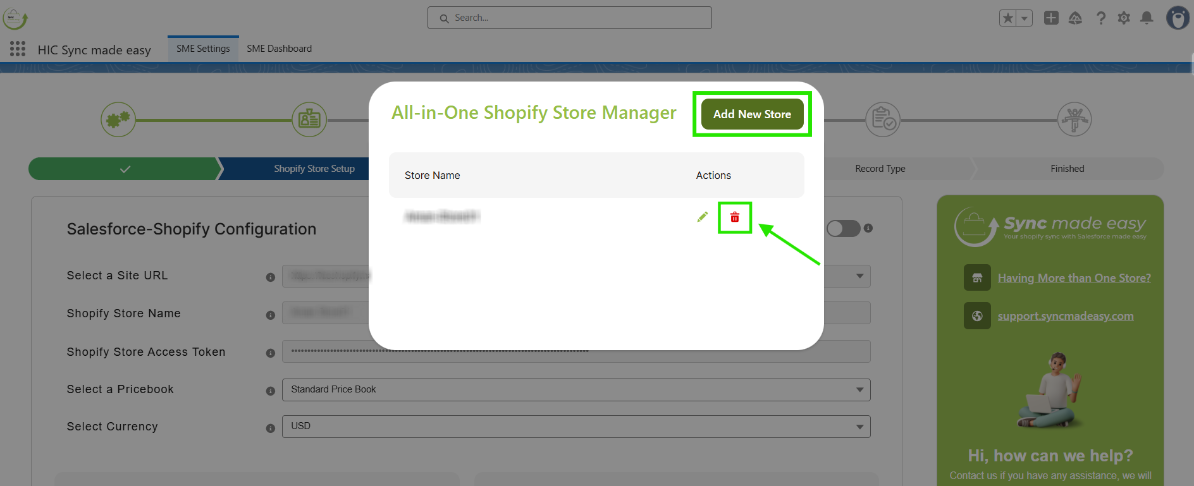Open the Global Actions plus icon
This screenshot has width=1194, height=486.
(1051, 18)
